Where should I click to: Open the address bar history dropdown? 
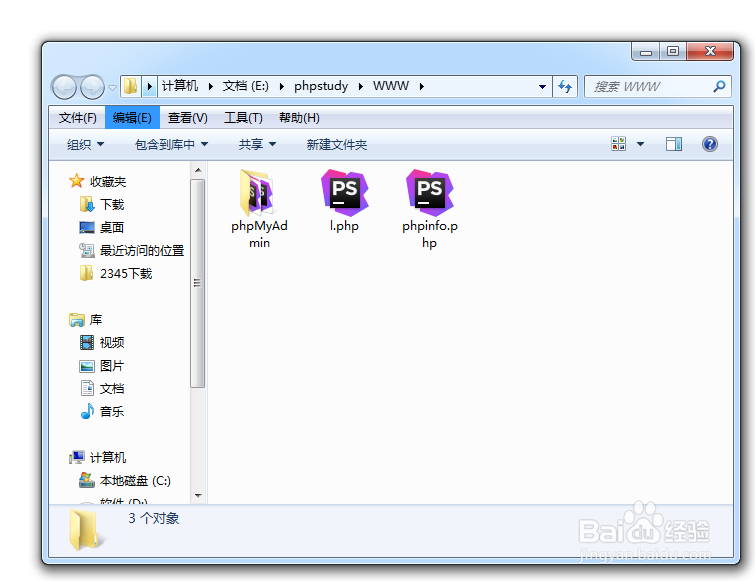tap(542, 87)
